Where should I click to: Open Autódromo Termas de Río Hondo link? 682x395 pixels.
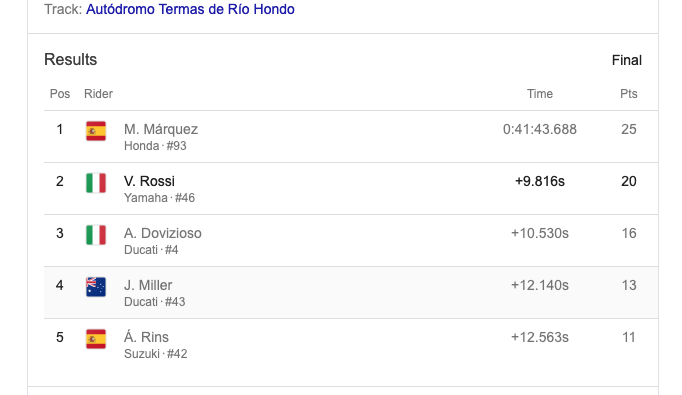(x=190, y=9)
